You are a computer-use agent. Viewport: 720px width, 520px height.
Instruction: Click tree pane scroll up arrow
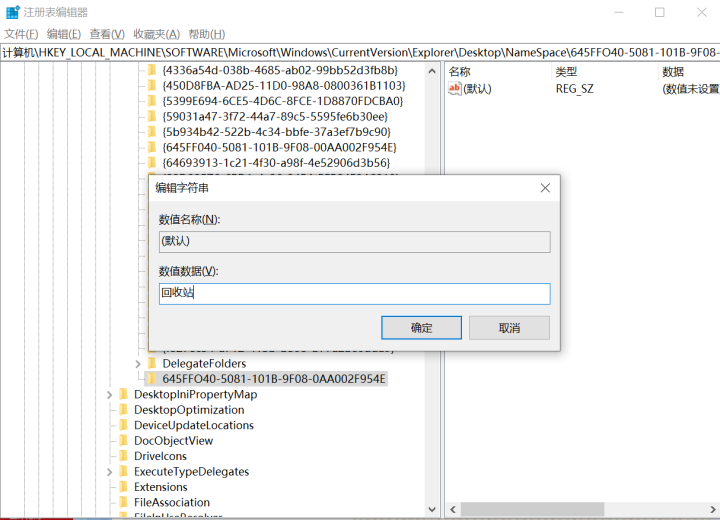point(432,71)
